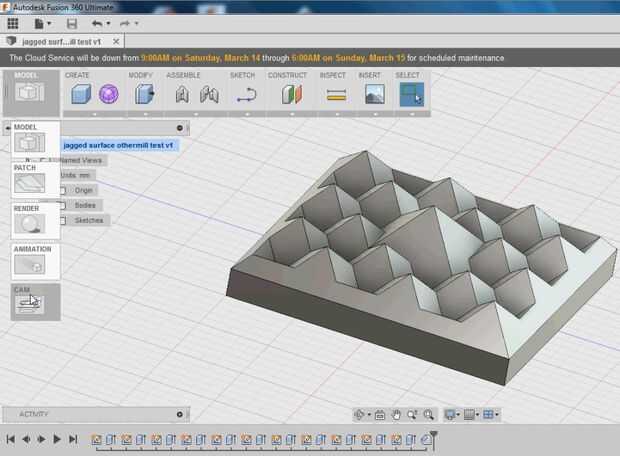
Task: Open the Construct plane tool
Action: click(x=290, y=94)
